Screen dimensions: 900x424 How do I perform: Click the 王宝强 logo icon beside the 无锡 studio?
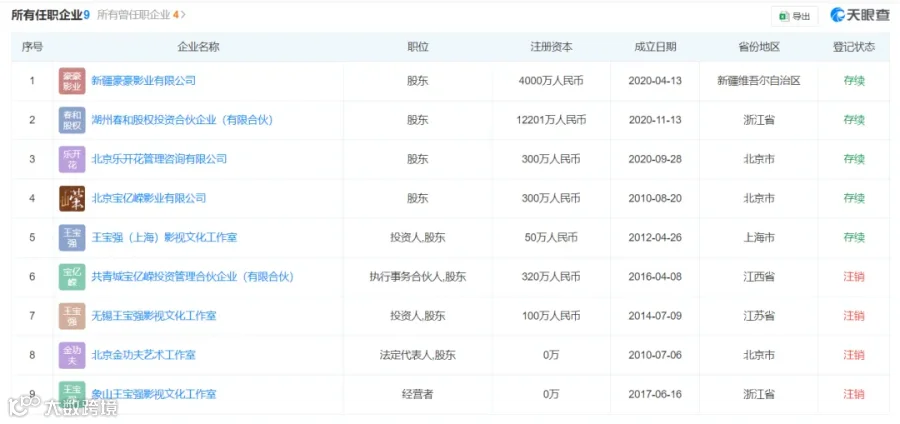[72, 316]
